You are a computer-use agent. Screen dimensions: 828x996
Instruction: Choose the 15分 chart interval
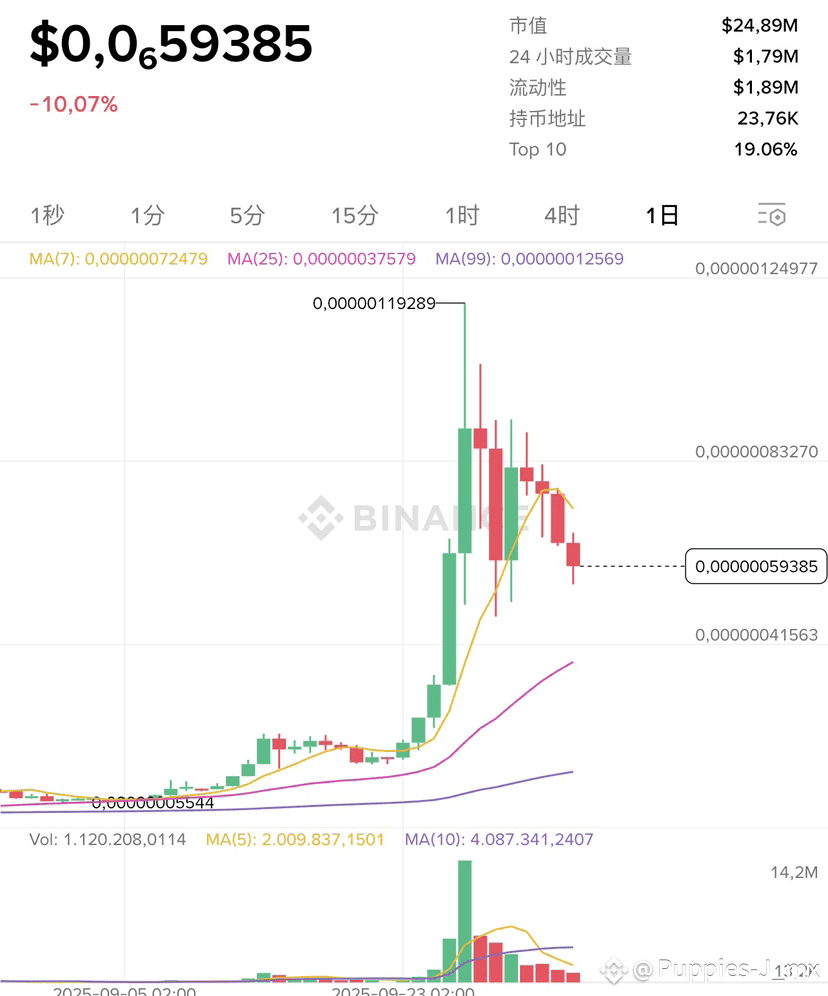[354, 215]
